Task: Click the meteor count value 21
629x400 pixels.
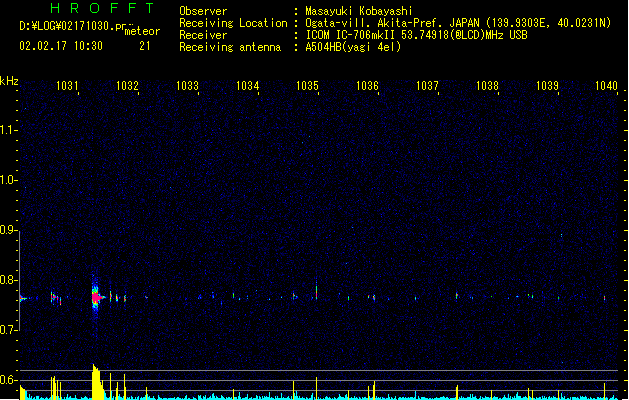Action: 145,46
